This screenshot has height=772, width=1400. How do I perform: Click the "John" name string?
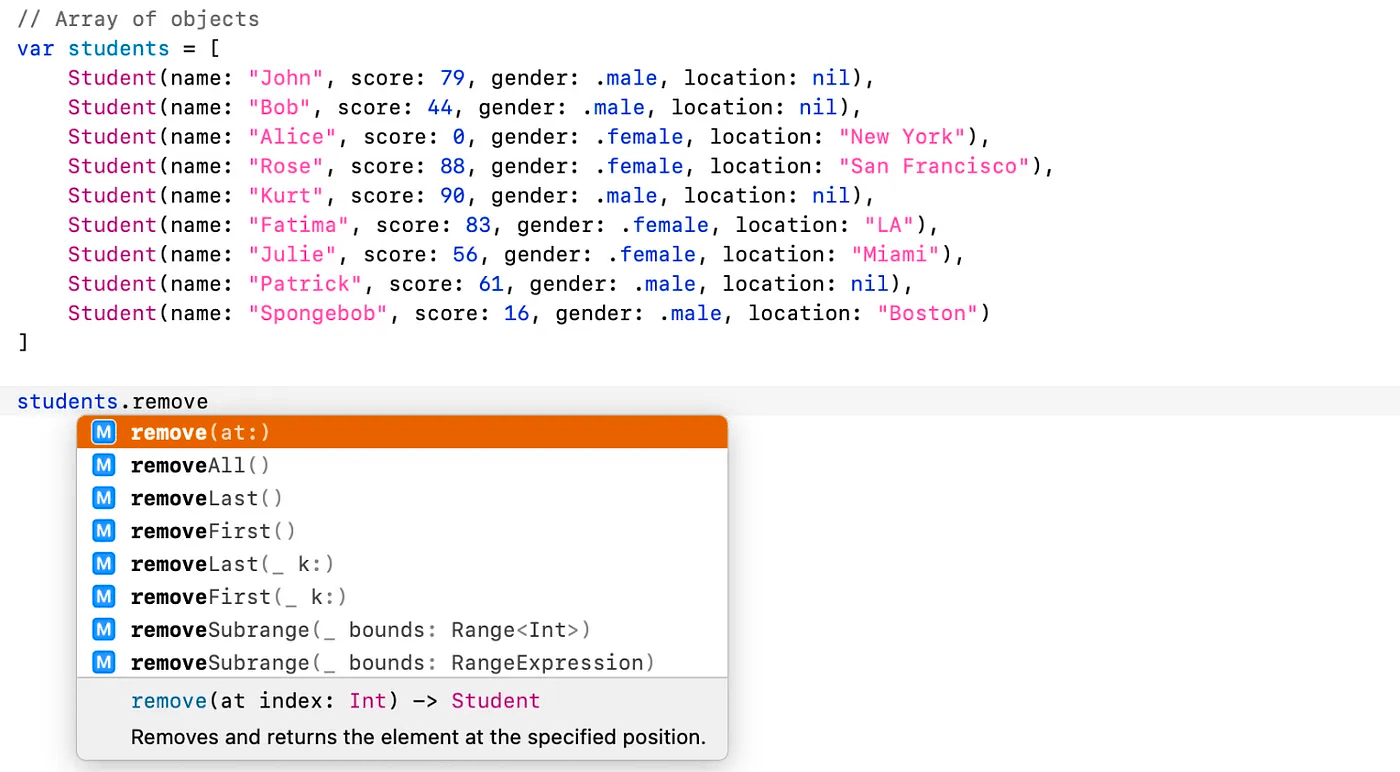(x=286, y=78)
